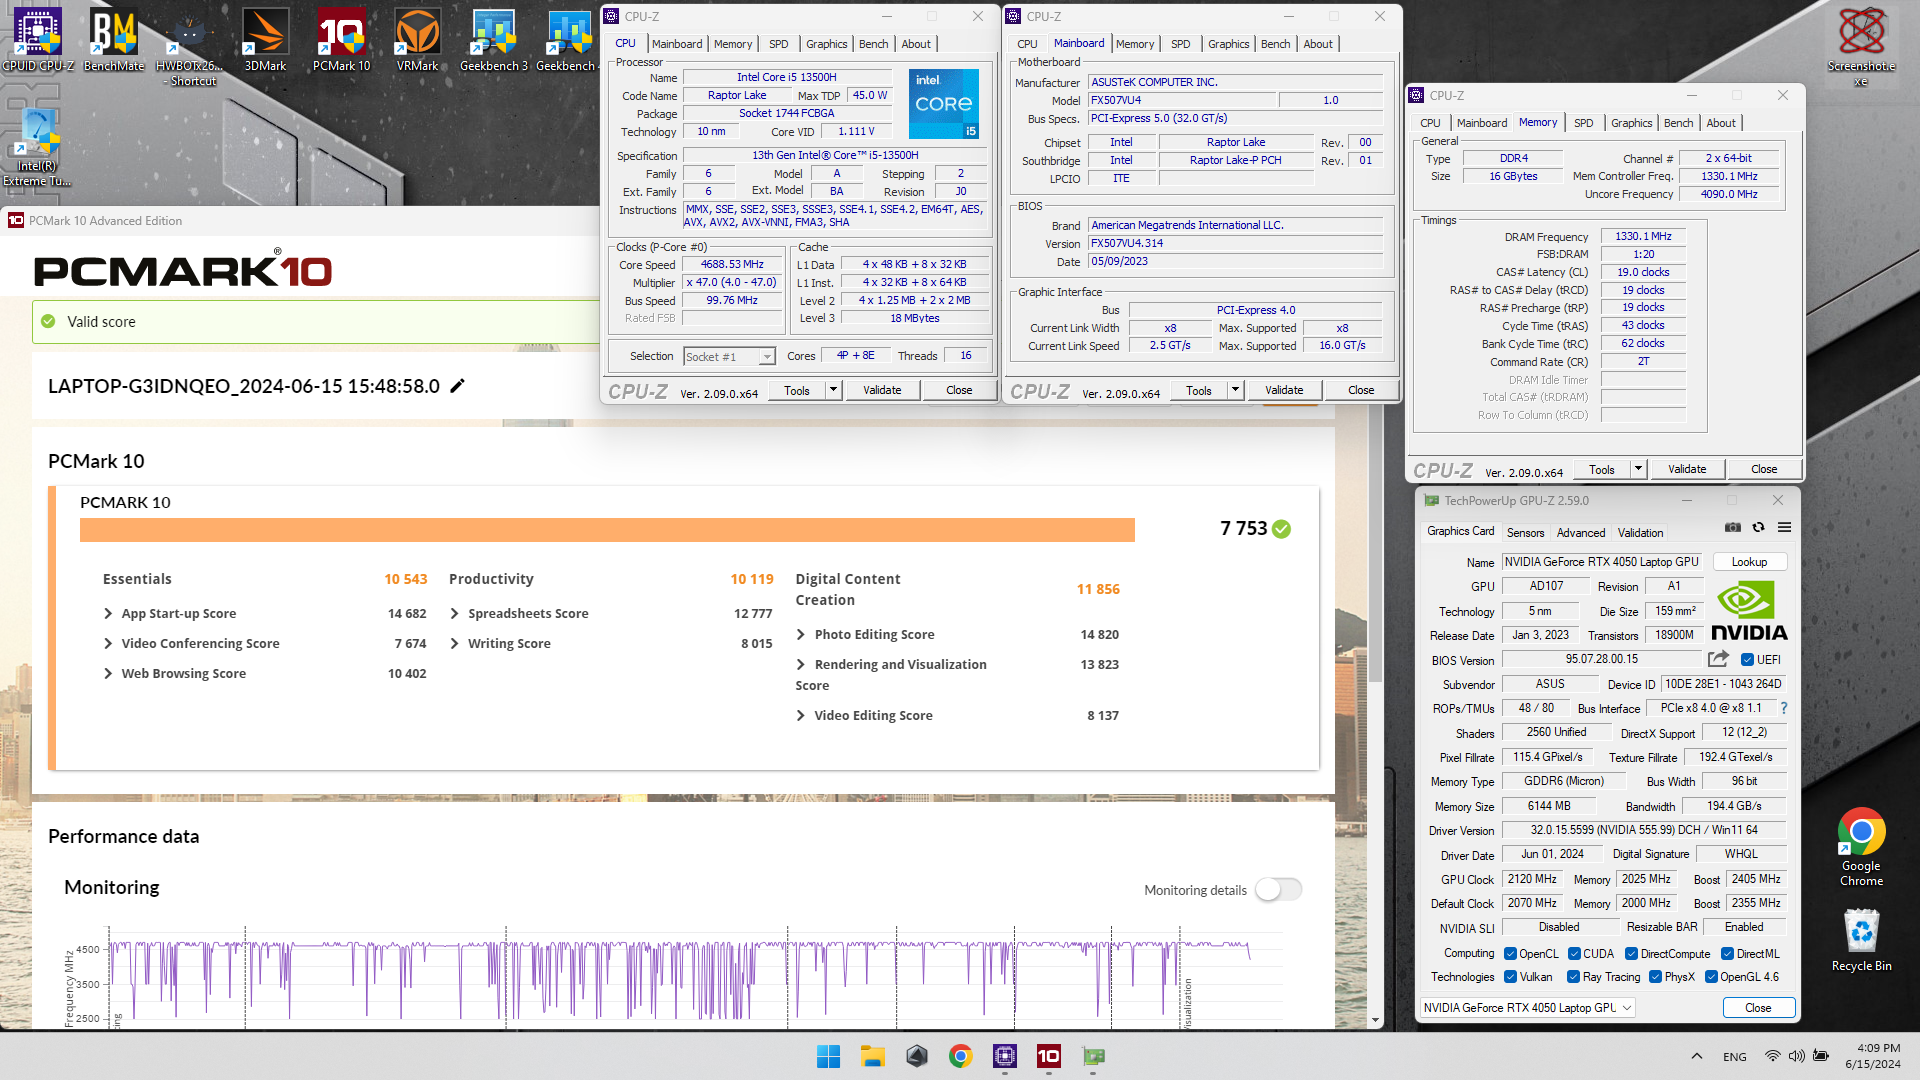Screen dimensions: 1920x1080
Task: Click ENG language indicator
Action: (x=1735, y=1056)
